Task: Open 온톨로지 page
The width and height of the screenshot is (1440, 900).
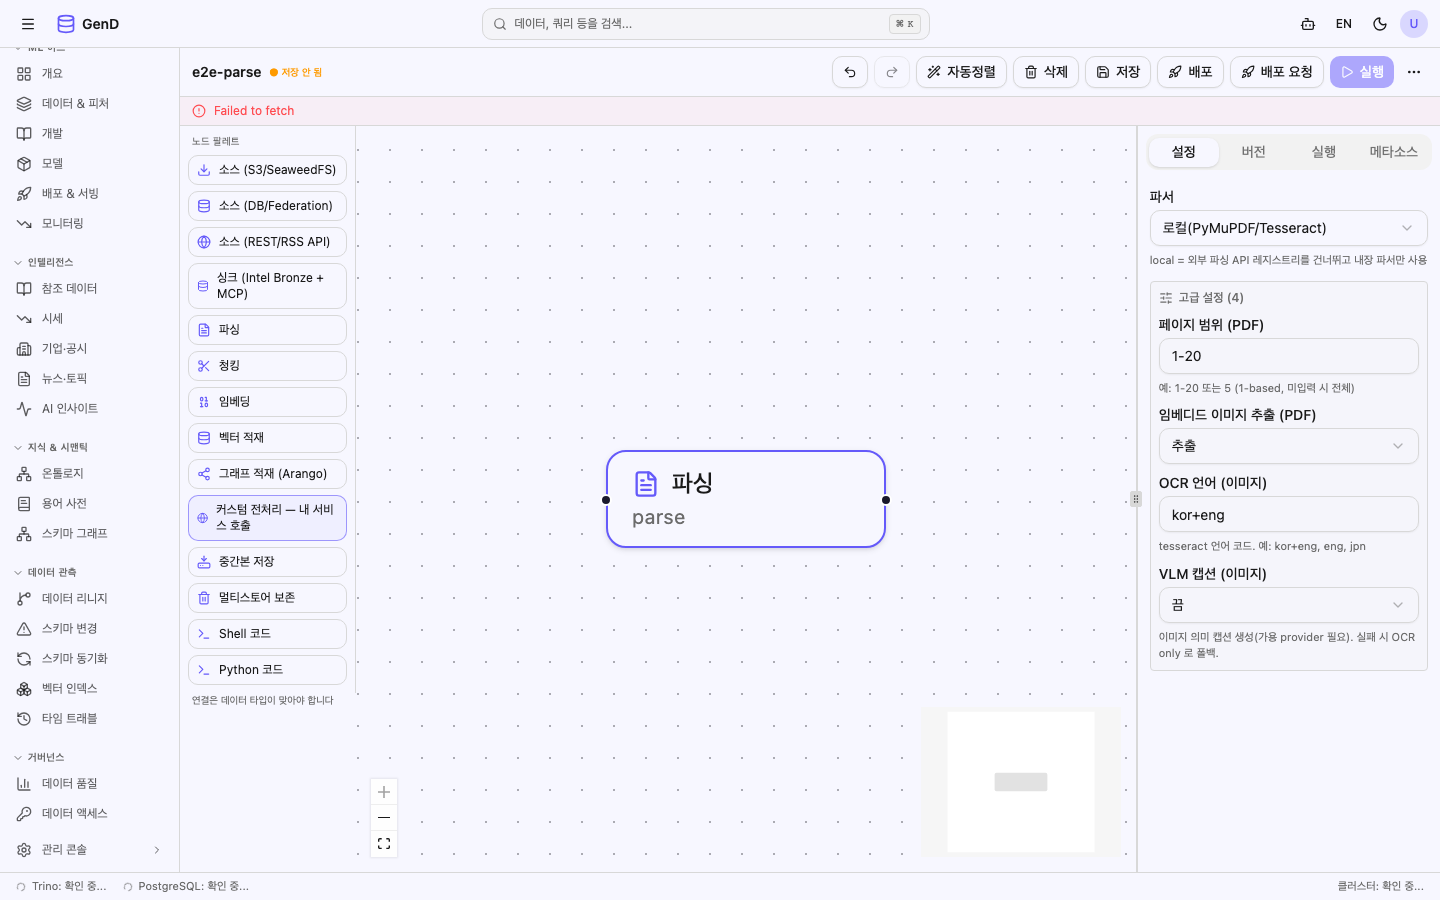Action: click(x=90, y=474)
